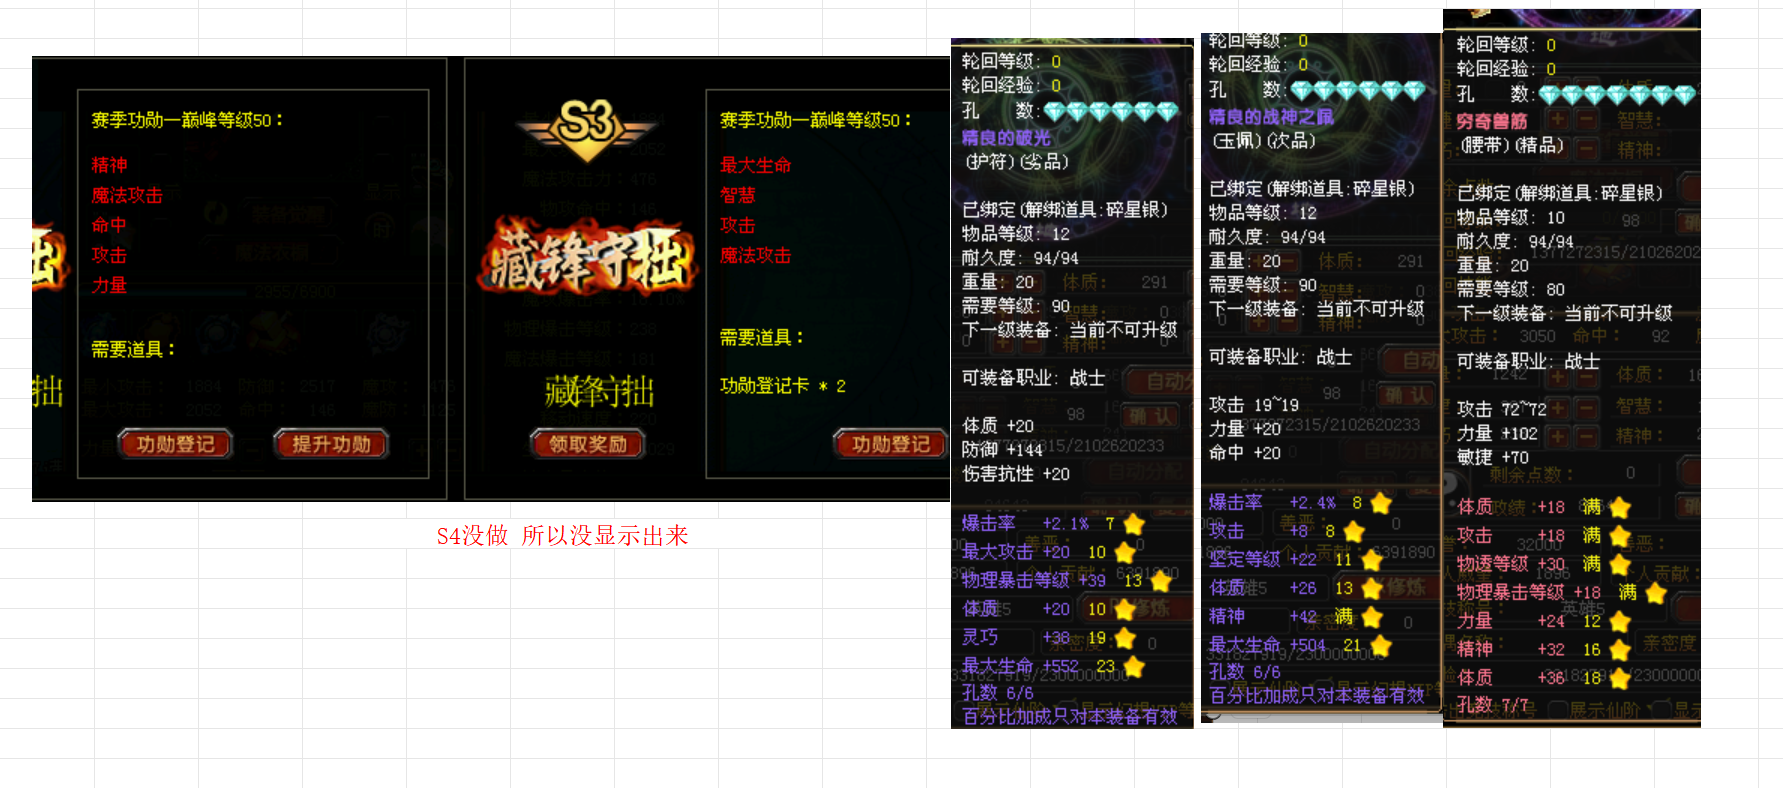Viewport: 1783px width, 788px height.
Task: Click the star beside 体质 +36
Action: [x=1619, y=678]
